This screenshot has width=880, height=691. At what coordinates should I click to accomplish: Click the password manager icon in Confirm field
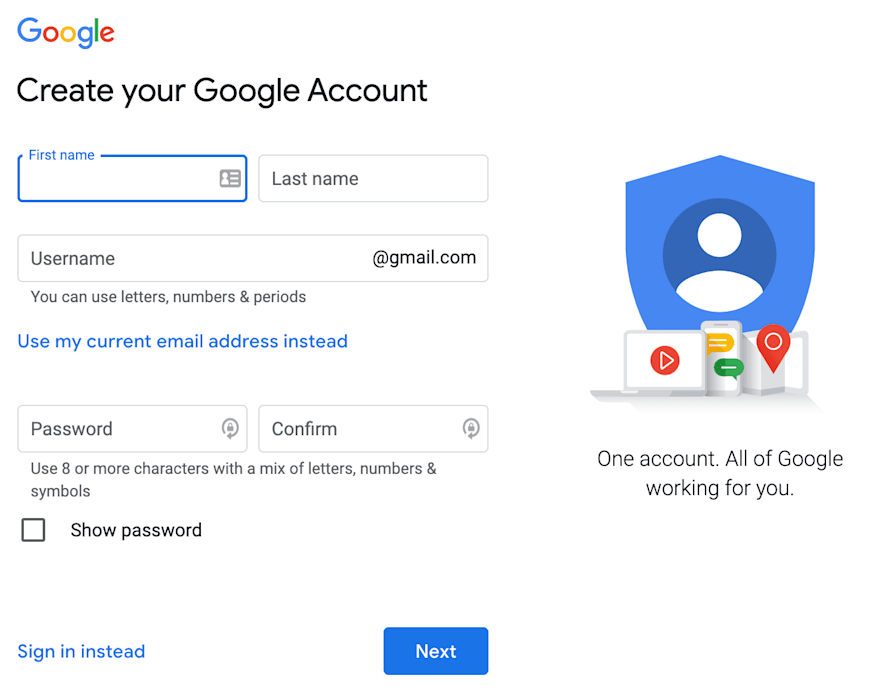(471, 428)
